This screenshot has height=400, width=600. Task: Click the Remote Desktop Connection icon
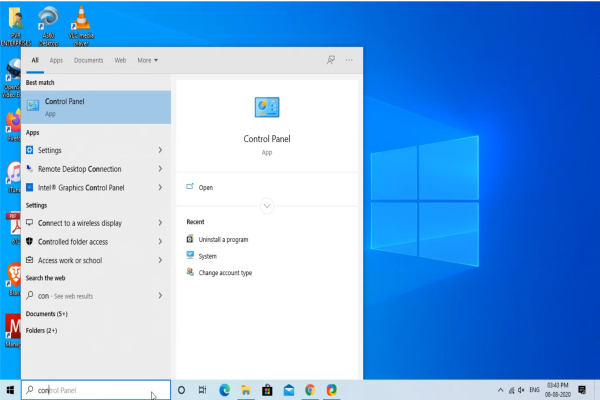[29, 169]
